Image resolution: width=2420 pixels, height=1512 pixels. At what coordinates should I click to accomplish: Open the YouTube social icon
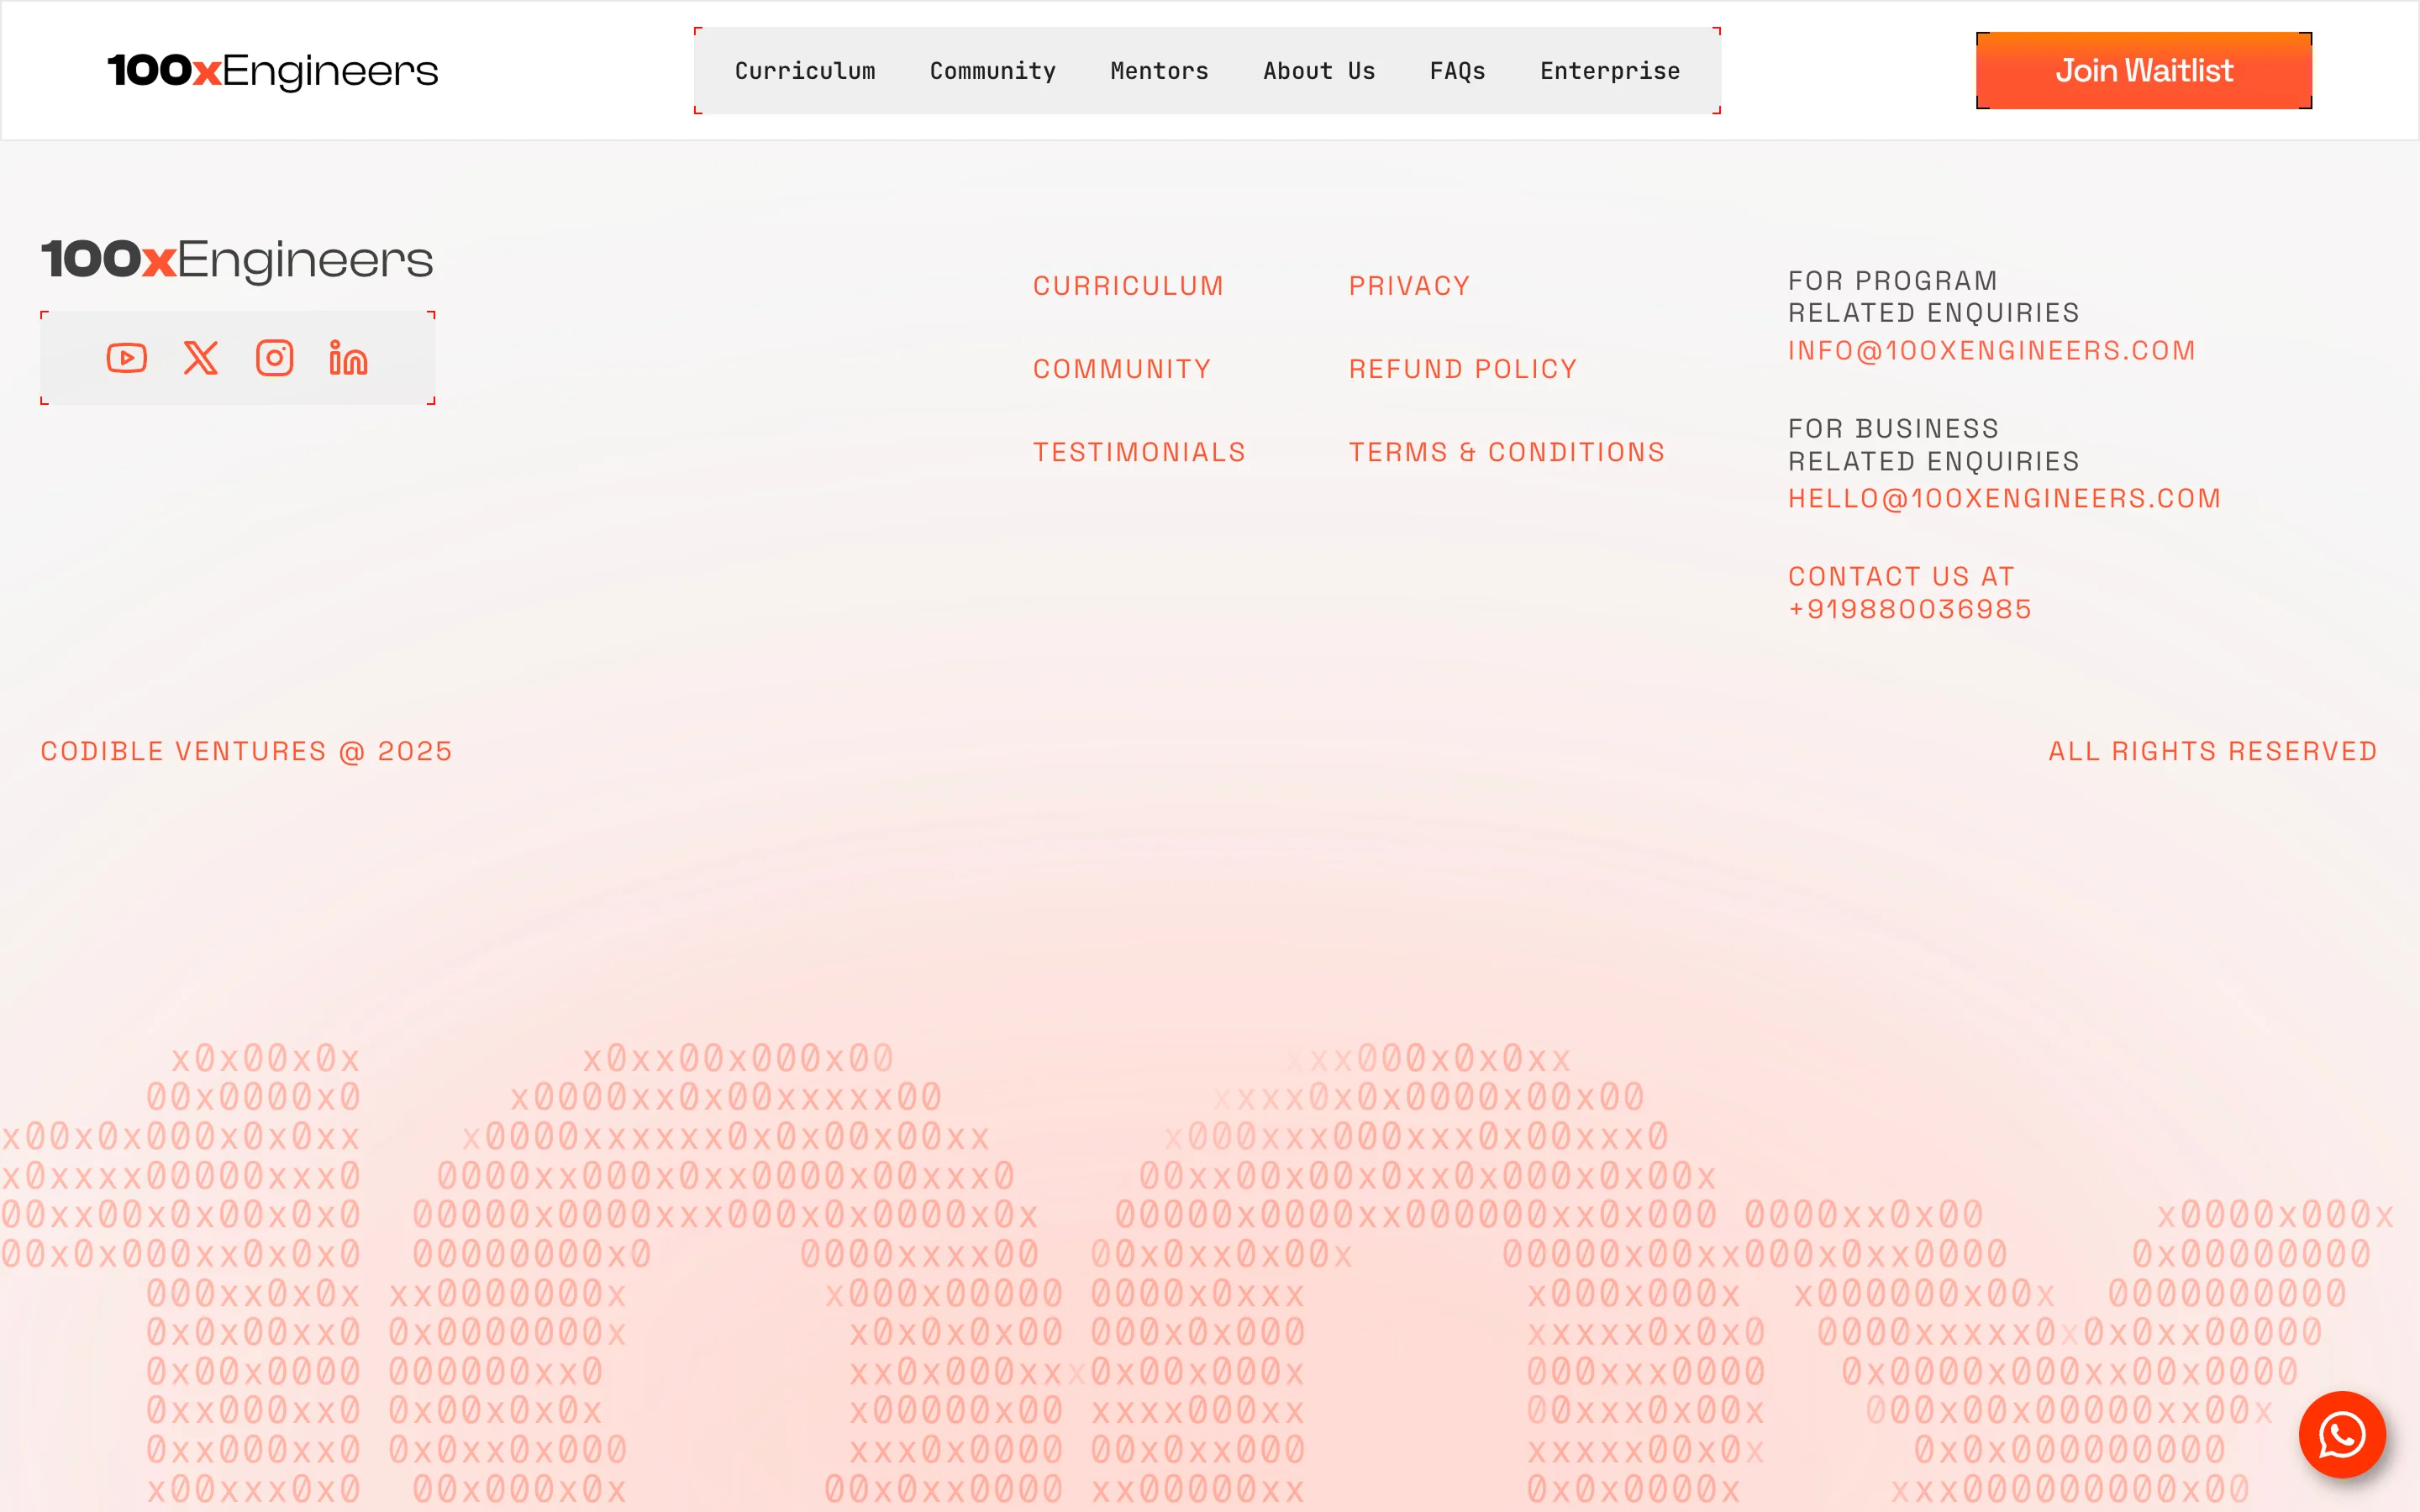point(127,358)
